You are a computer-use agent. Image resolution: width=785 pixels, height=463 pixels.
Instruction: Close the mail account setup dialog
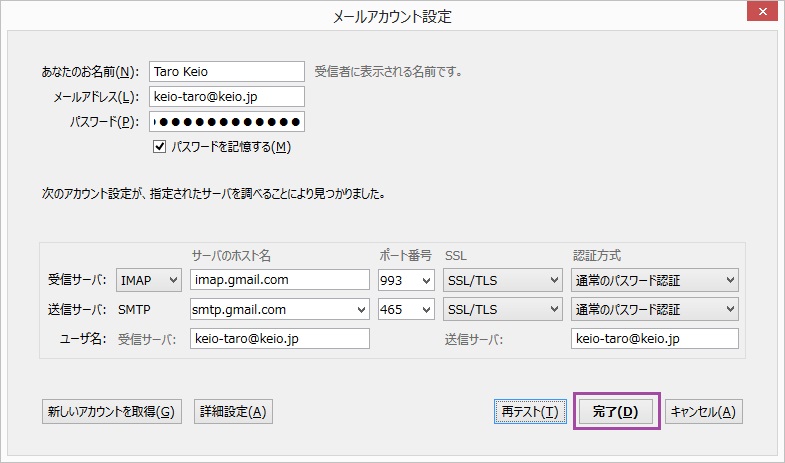pyautogui.click(x=763, y=14)
